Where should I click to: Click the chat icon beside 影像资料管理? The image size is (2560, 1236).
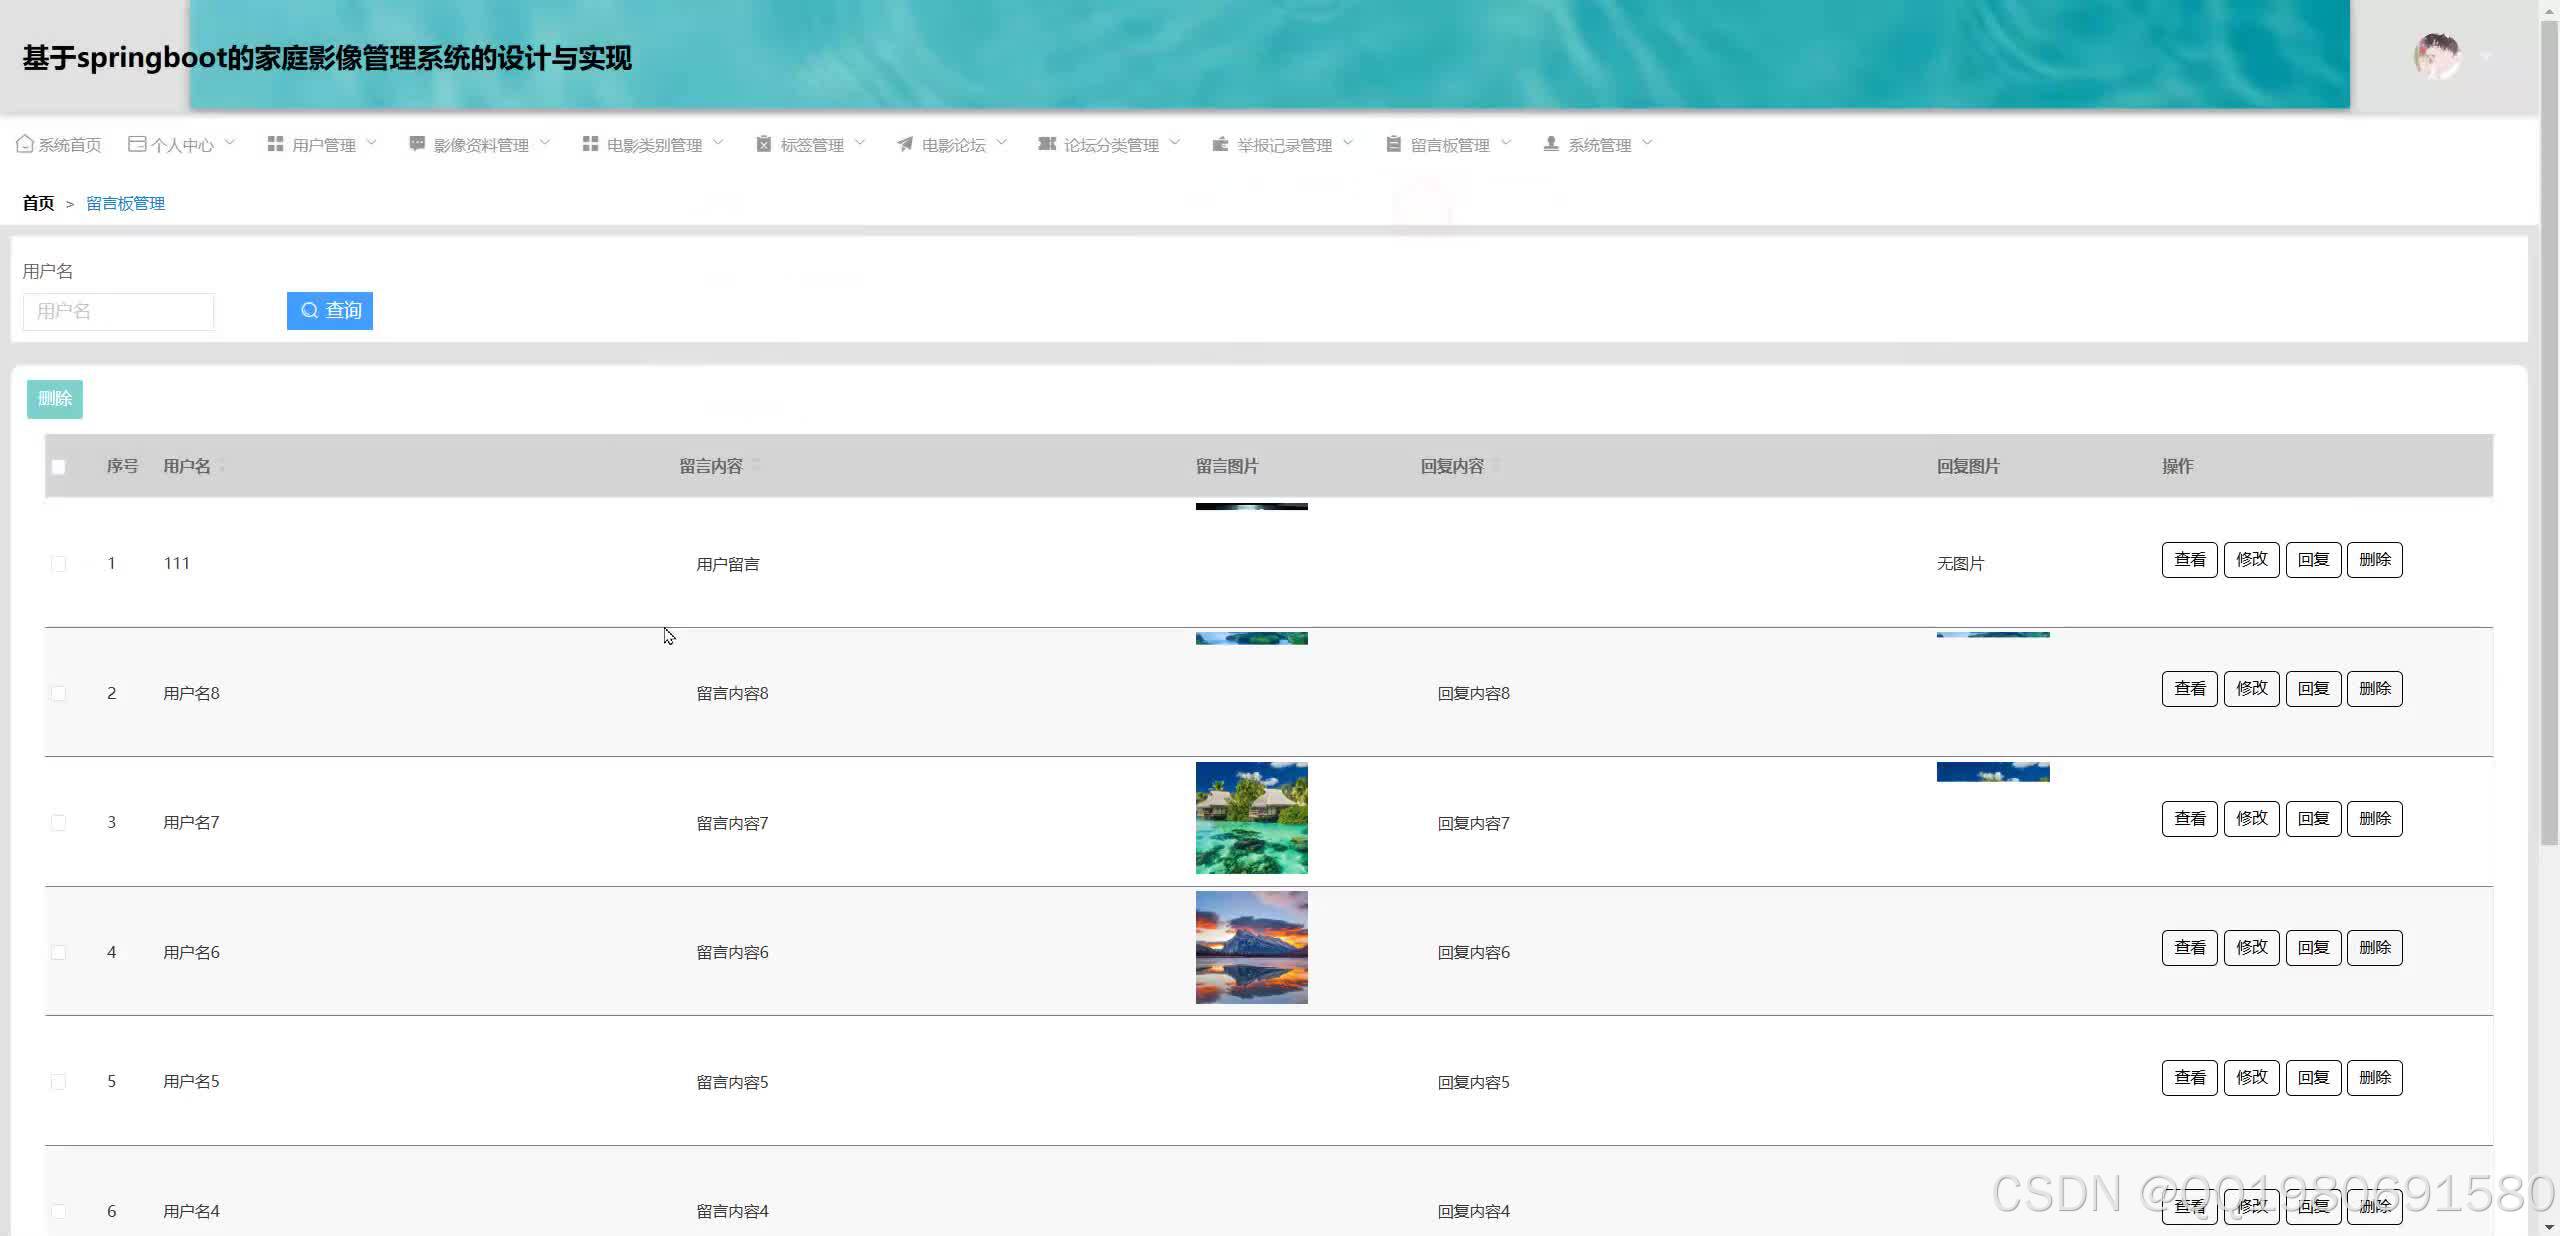coord(417,144)
